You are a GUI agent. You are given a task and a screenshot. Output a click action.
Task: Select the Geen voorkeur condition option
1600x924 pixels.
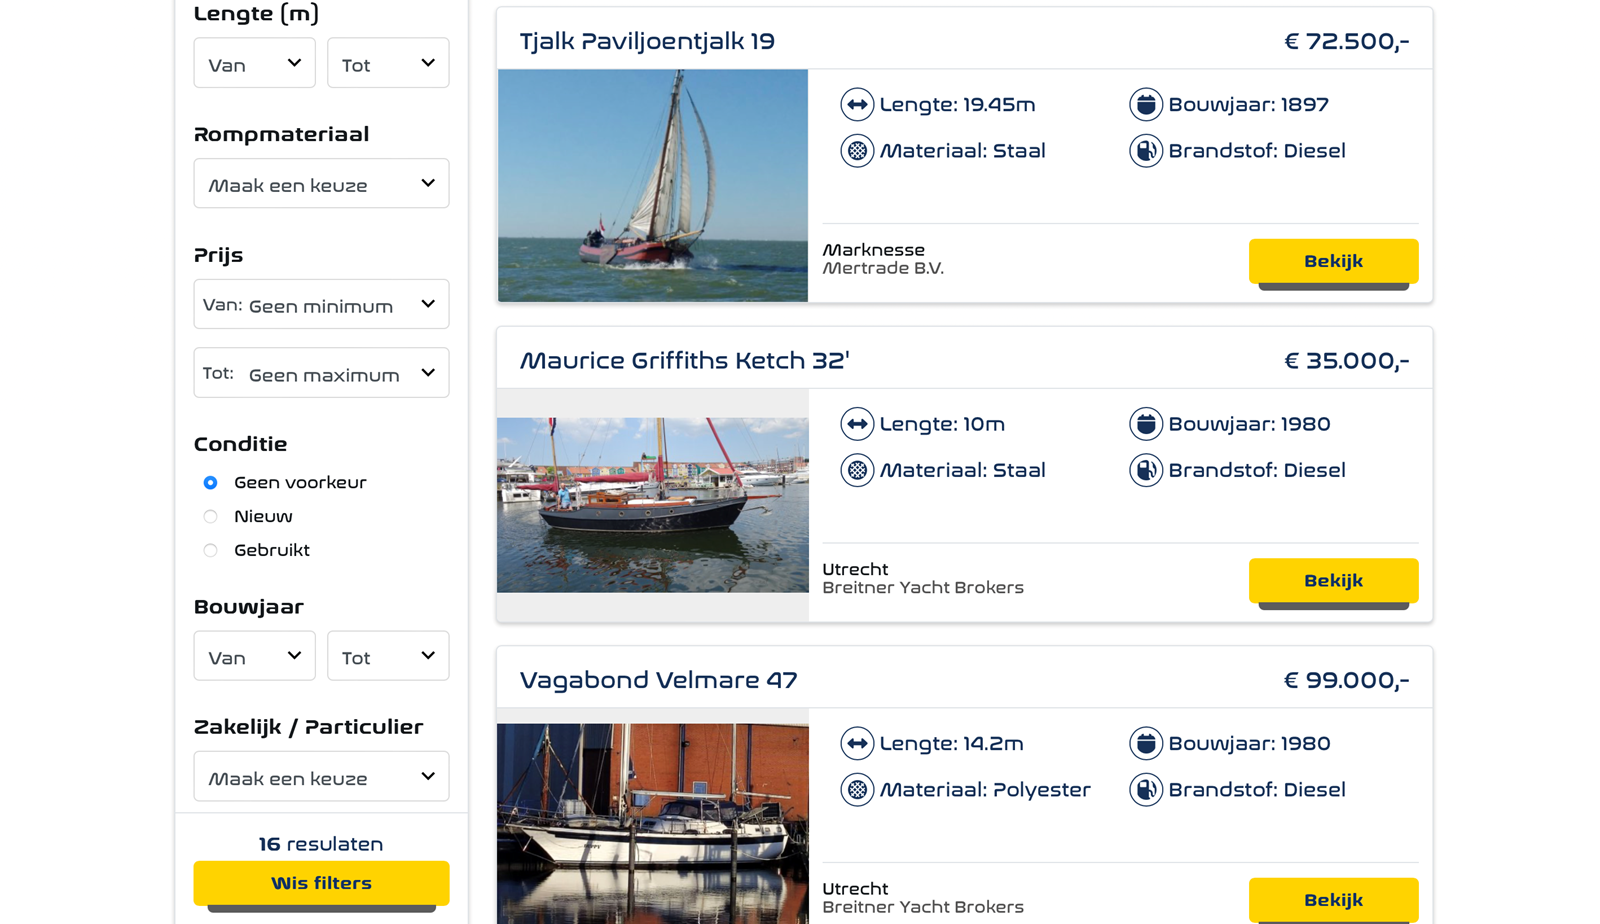(x=211, y=483)
